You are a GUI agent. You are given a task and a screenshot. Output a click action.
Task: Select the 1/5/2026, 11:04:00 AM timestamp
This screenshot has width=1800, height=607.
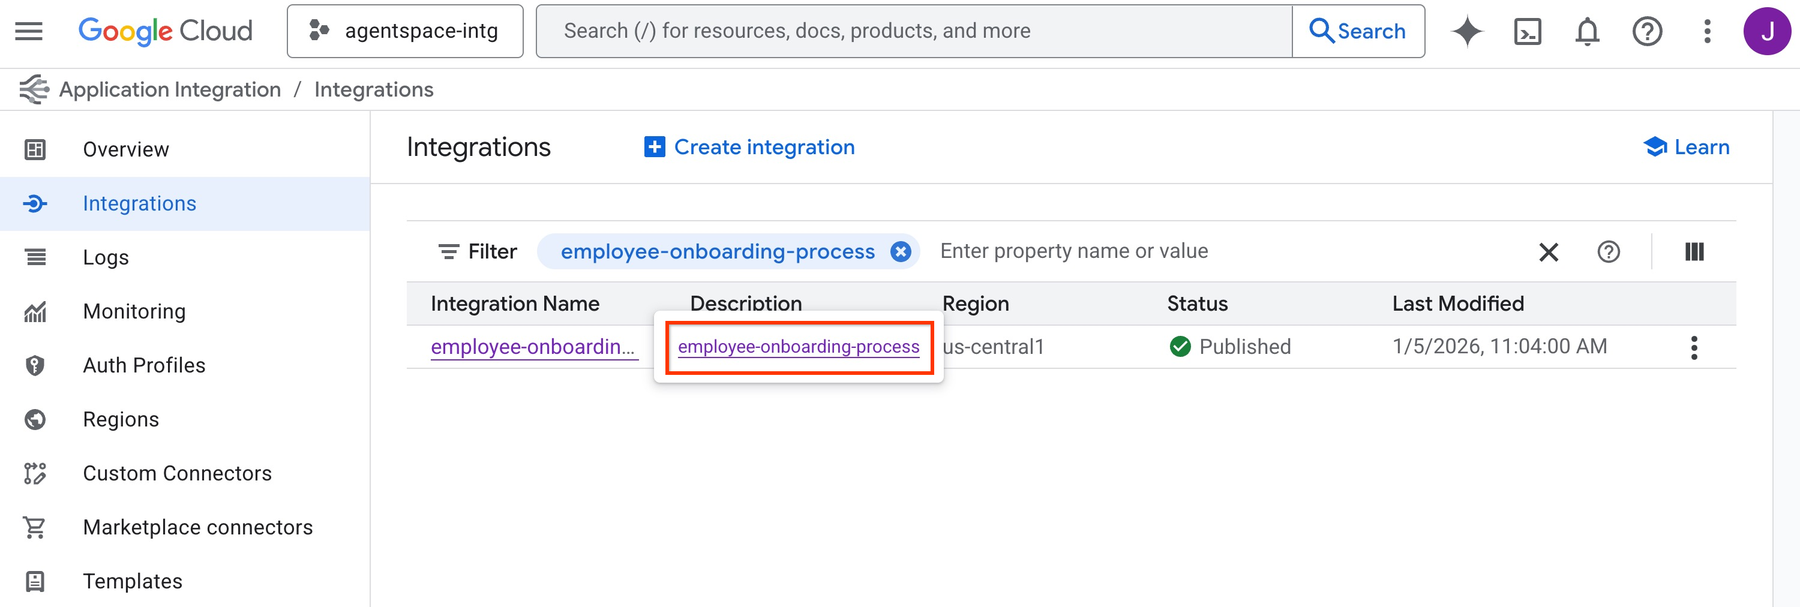[x=1500, y=347]
